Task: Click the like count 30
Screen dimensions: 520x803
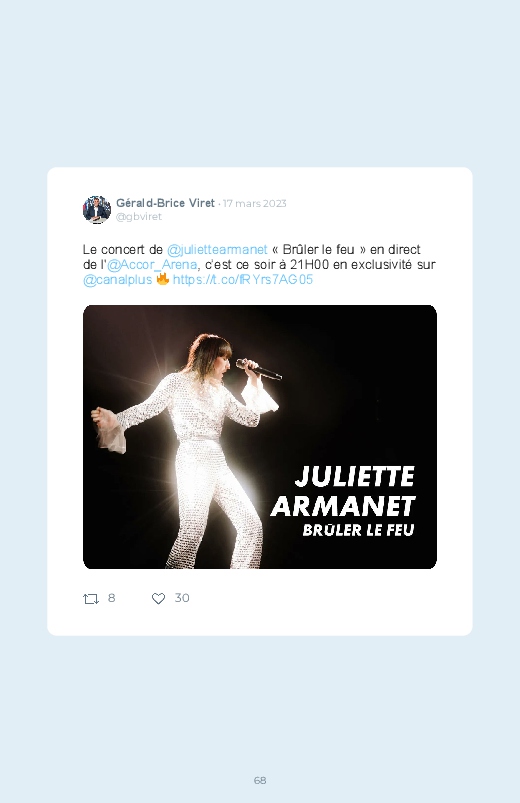Action: [x=182, y=598]
